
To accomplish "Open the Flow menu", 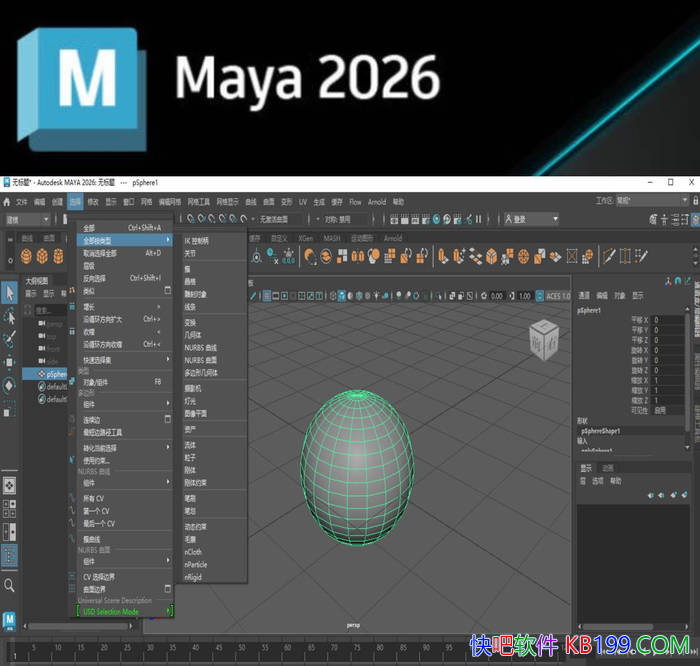I will pyautogui.click(x=355, y=202).
